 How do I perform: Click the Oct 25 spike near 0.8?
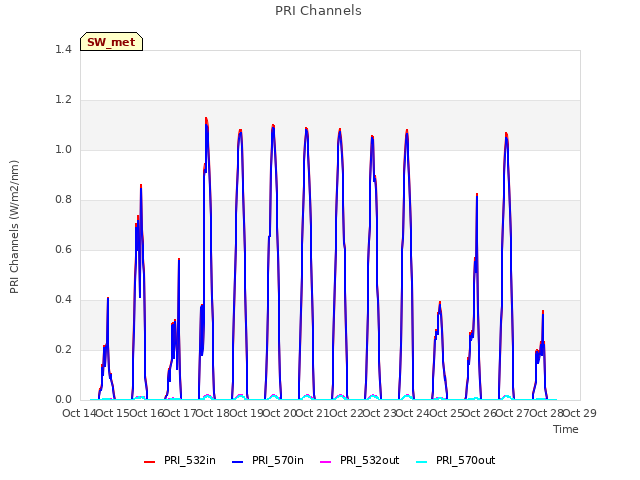point(477,195)
